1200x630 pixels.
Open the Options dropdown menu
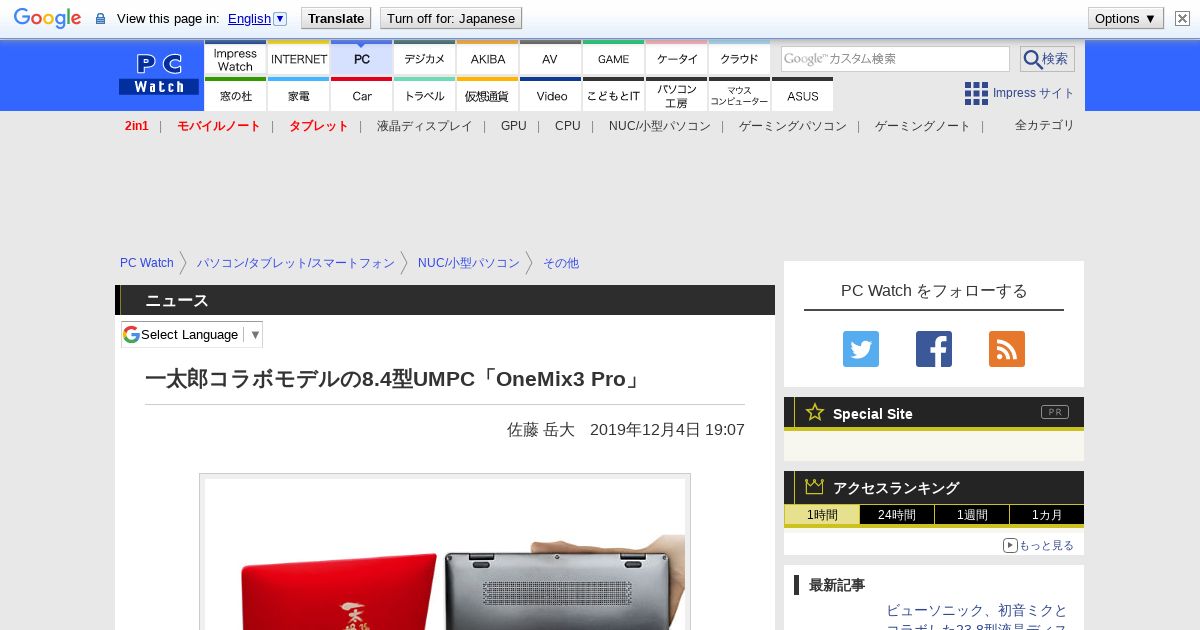(x=1125, y=18)
